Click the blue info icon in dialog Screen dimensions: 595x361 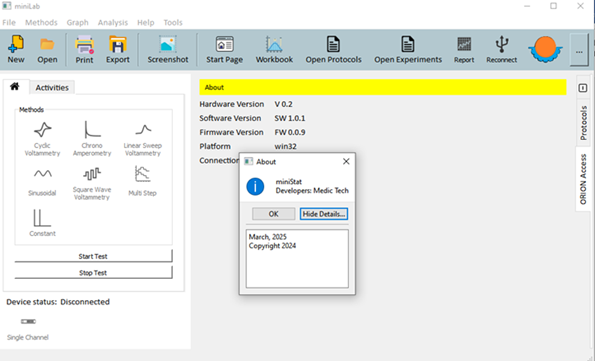point(255,187)
